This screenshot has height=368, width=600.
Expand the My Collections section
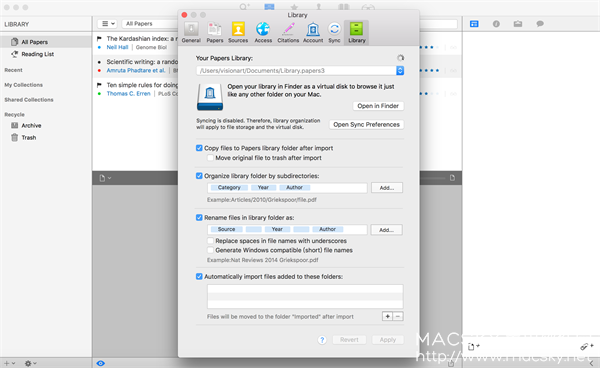[23, 85]
